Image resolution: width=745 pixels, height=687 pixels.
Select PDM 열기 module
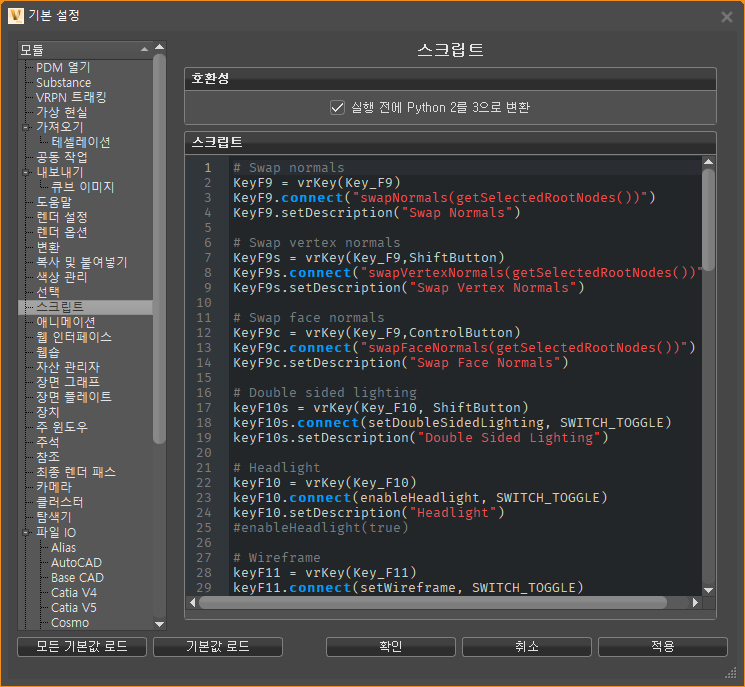pos(63,67)
